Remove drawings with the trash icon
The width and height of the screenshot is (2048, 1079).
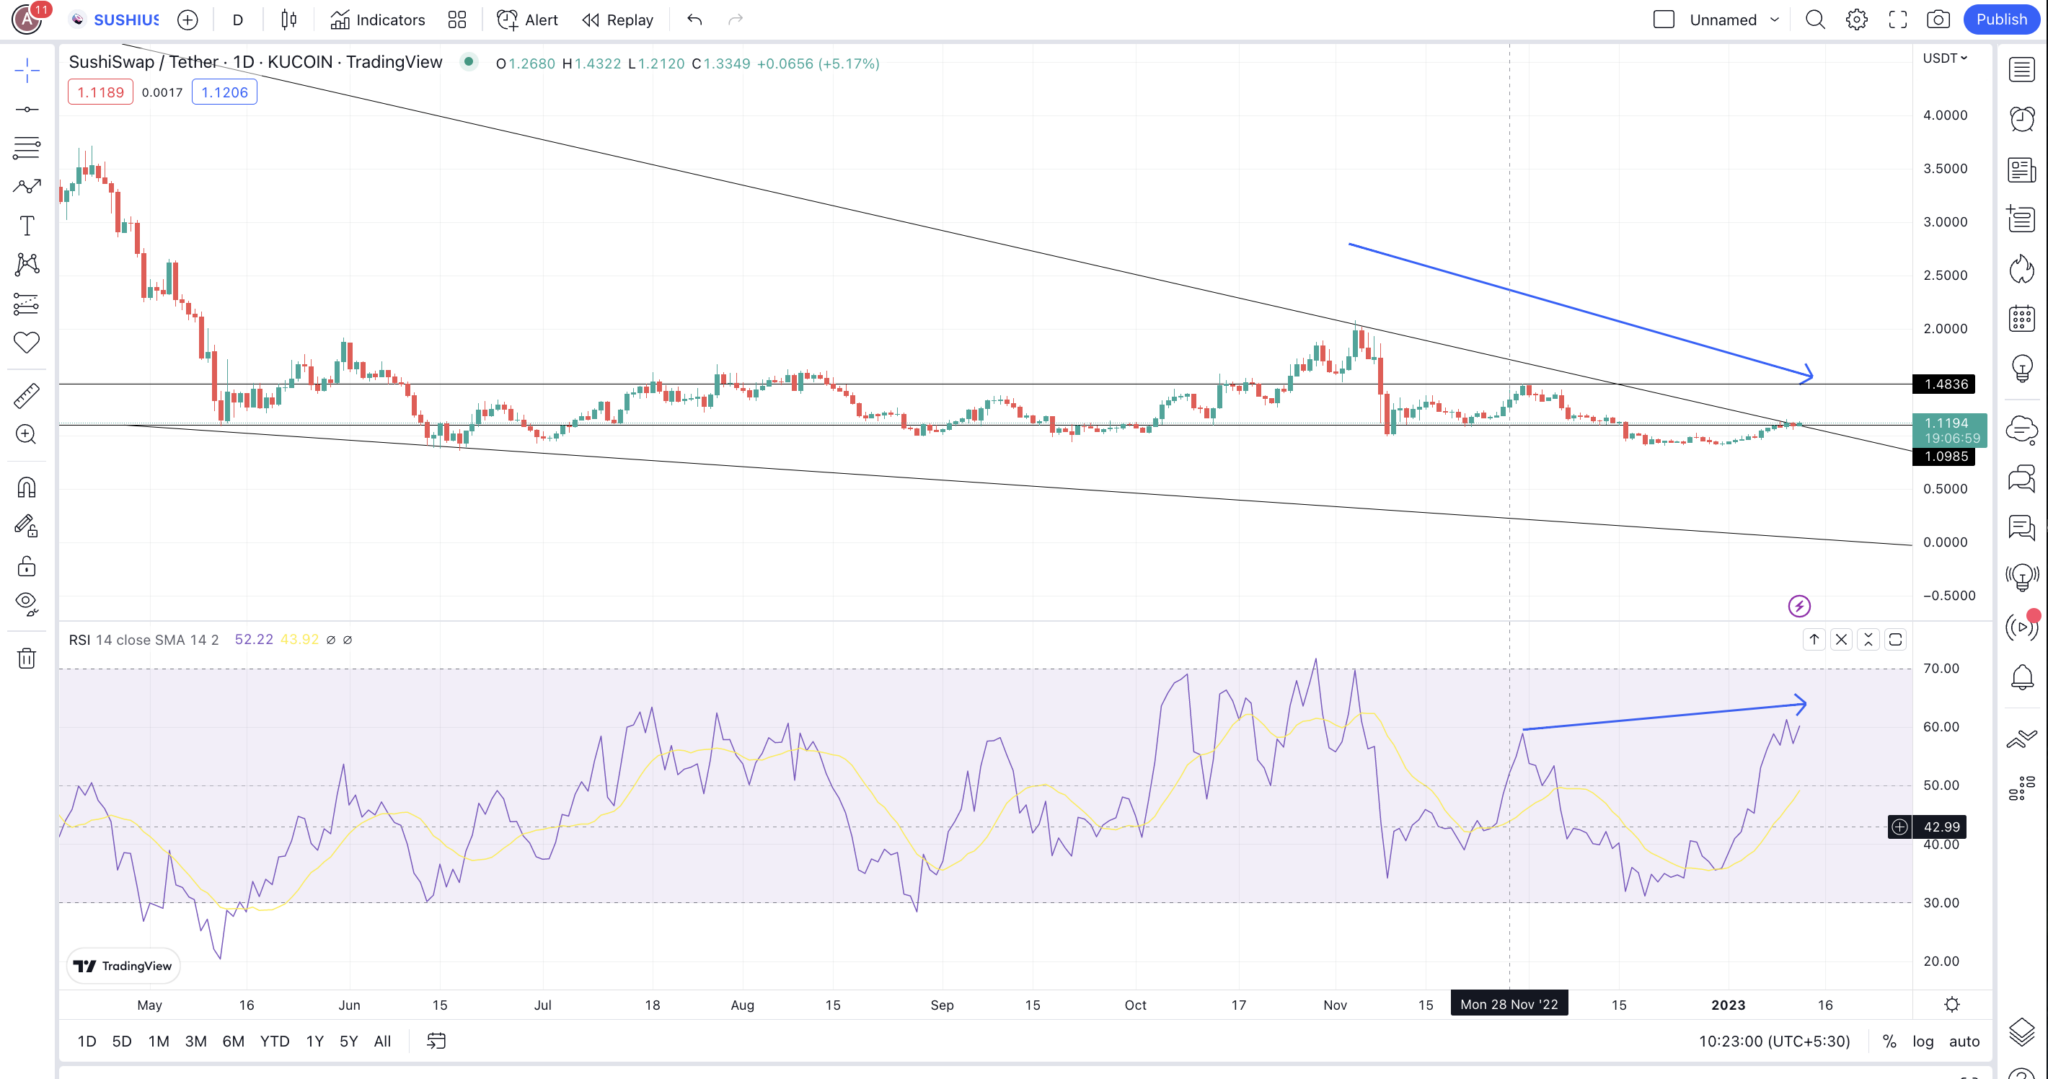coord(27,658)
